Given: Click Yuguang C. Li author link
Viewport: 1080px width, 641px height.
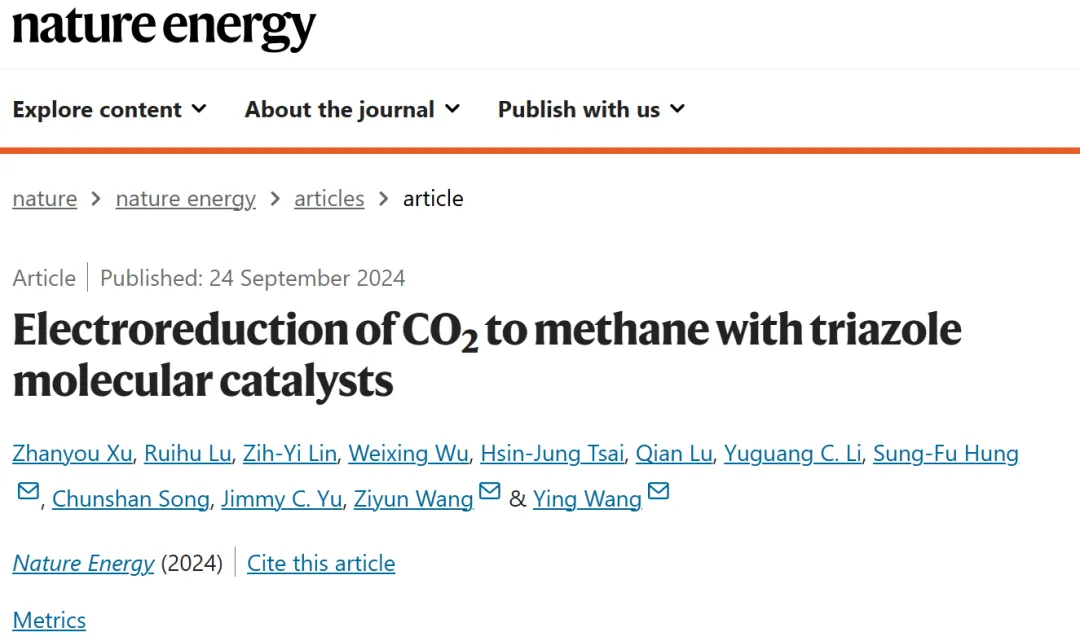Looking at the screenshot, I should (x=793, y=453).
